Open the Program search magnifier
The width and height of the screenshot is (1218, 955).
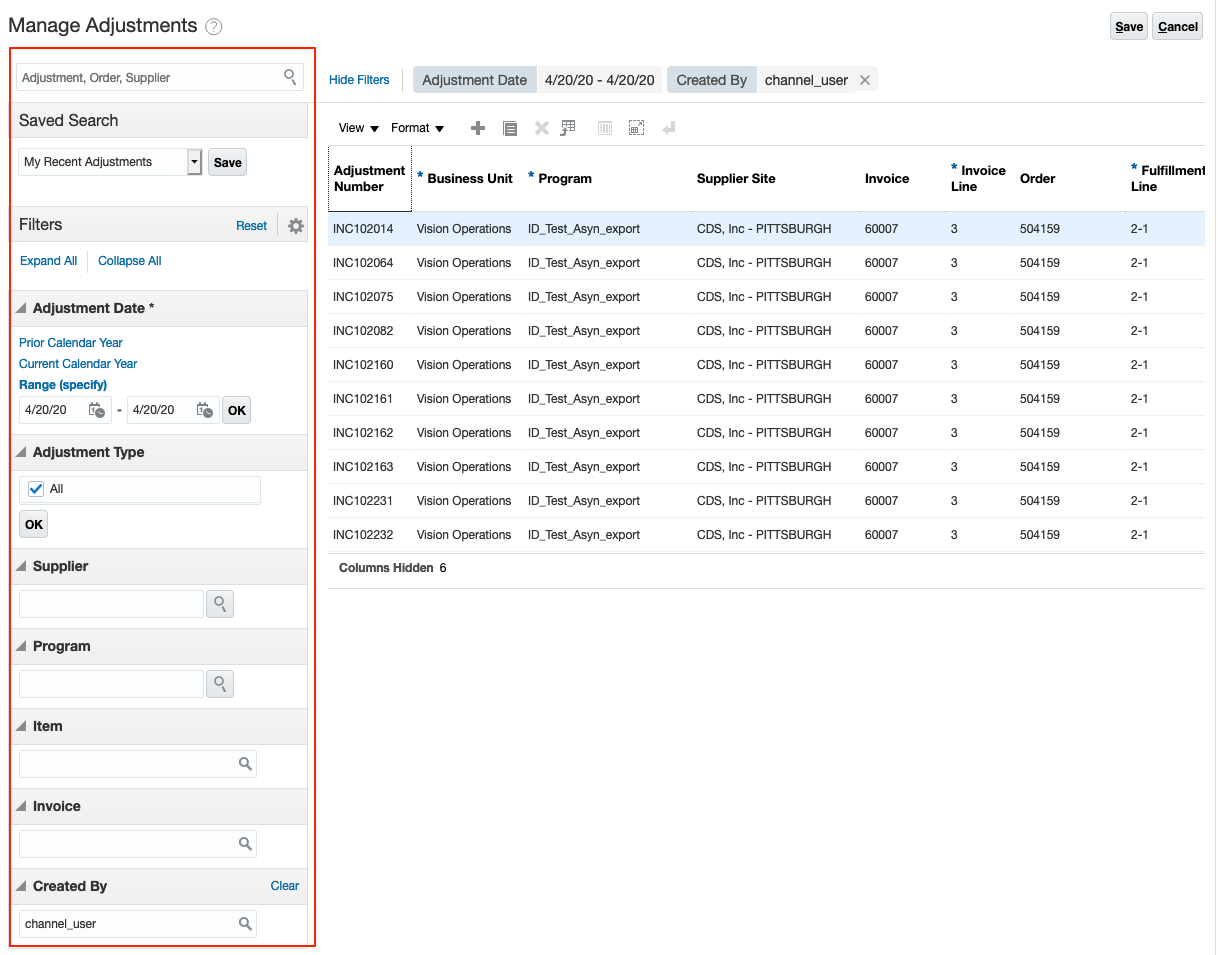[219, 684]
